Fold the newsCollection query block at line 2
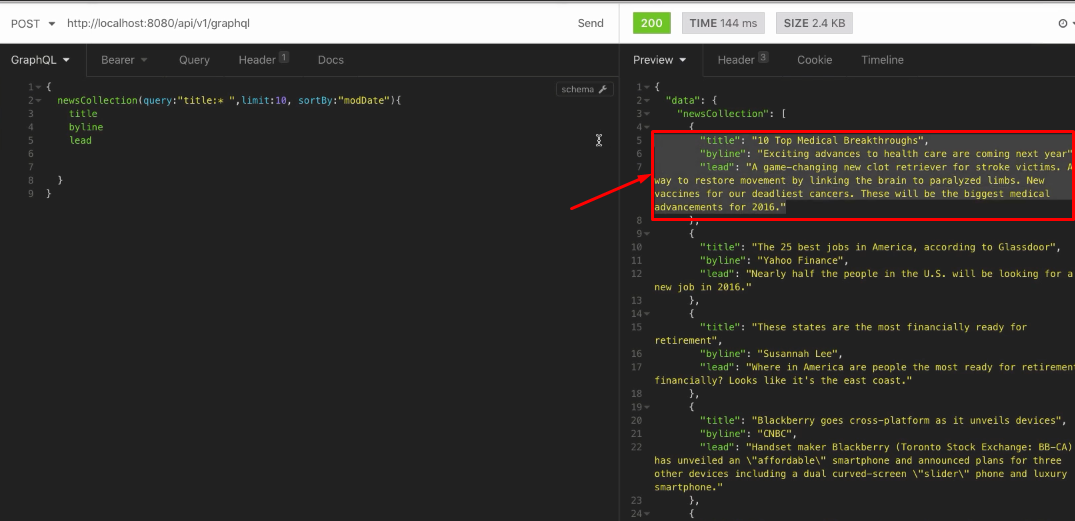This screenshot has width=1075, height=521. point(38,101)
